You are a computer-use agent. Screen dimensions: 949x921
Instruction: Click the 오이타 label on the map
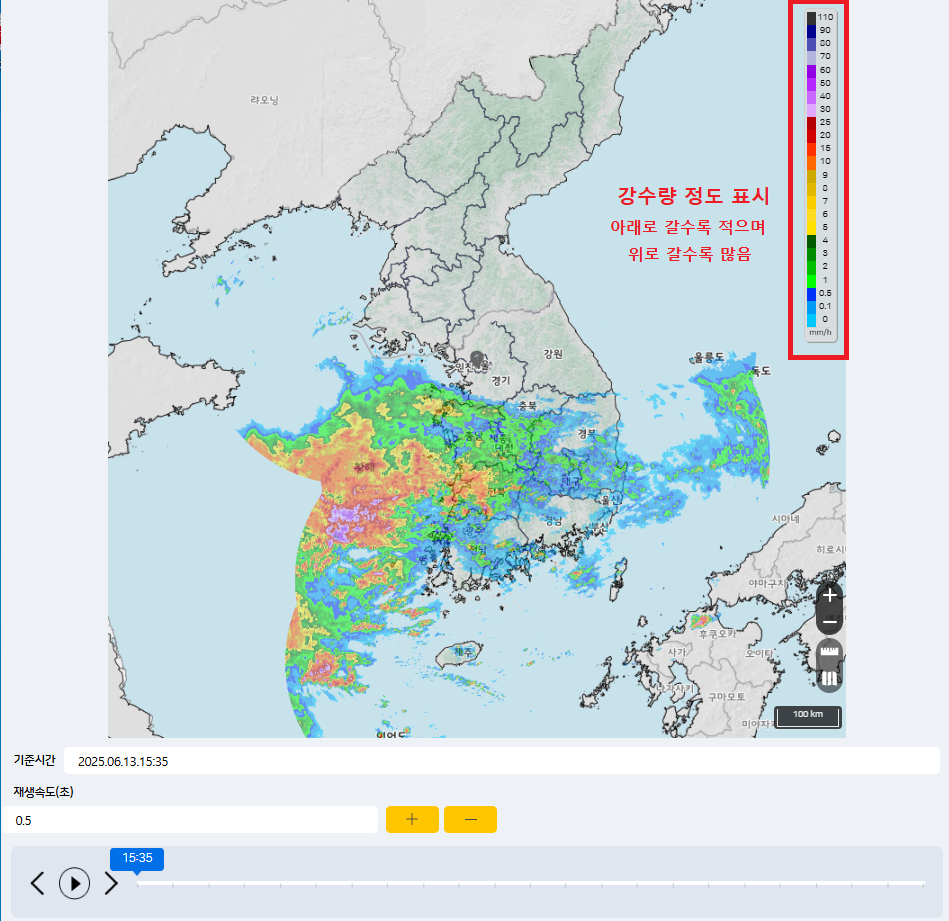[759, 653]
